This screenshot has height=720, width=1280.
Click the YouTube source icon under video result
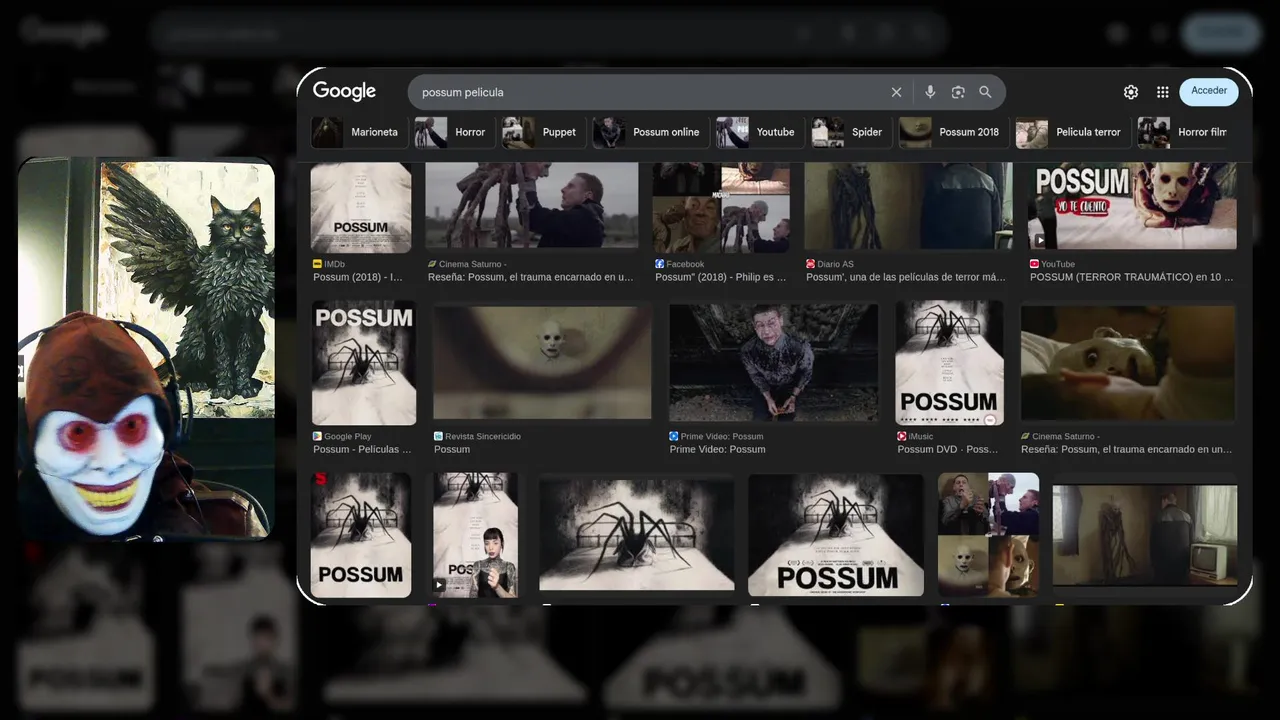point(1034,264)
